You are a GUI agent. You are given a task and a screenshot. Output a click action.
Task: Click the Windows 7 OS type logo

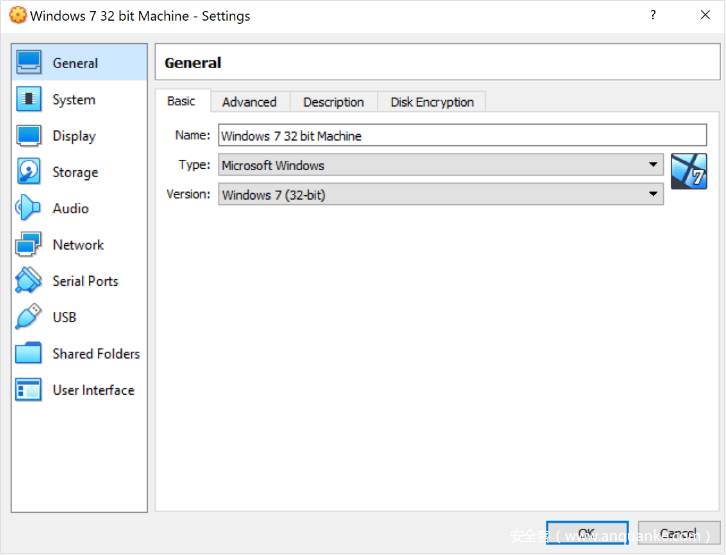pos(689,171)
